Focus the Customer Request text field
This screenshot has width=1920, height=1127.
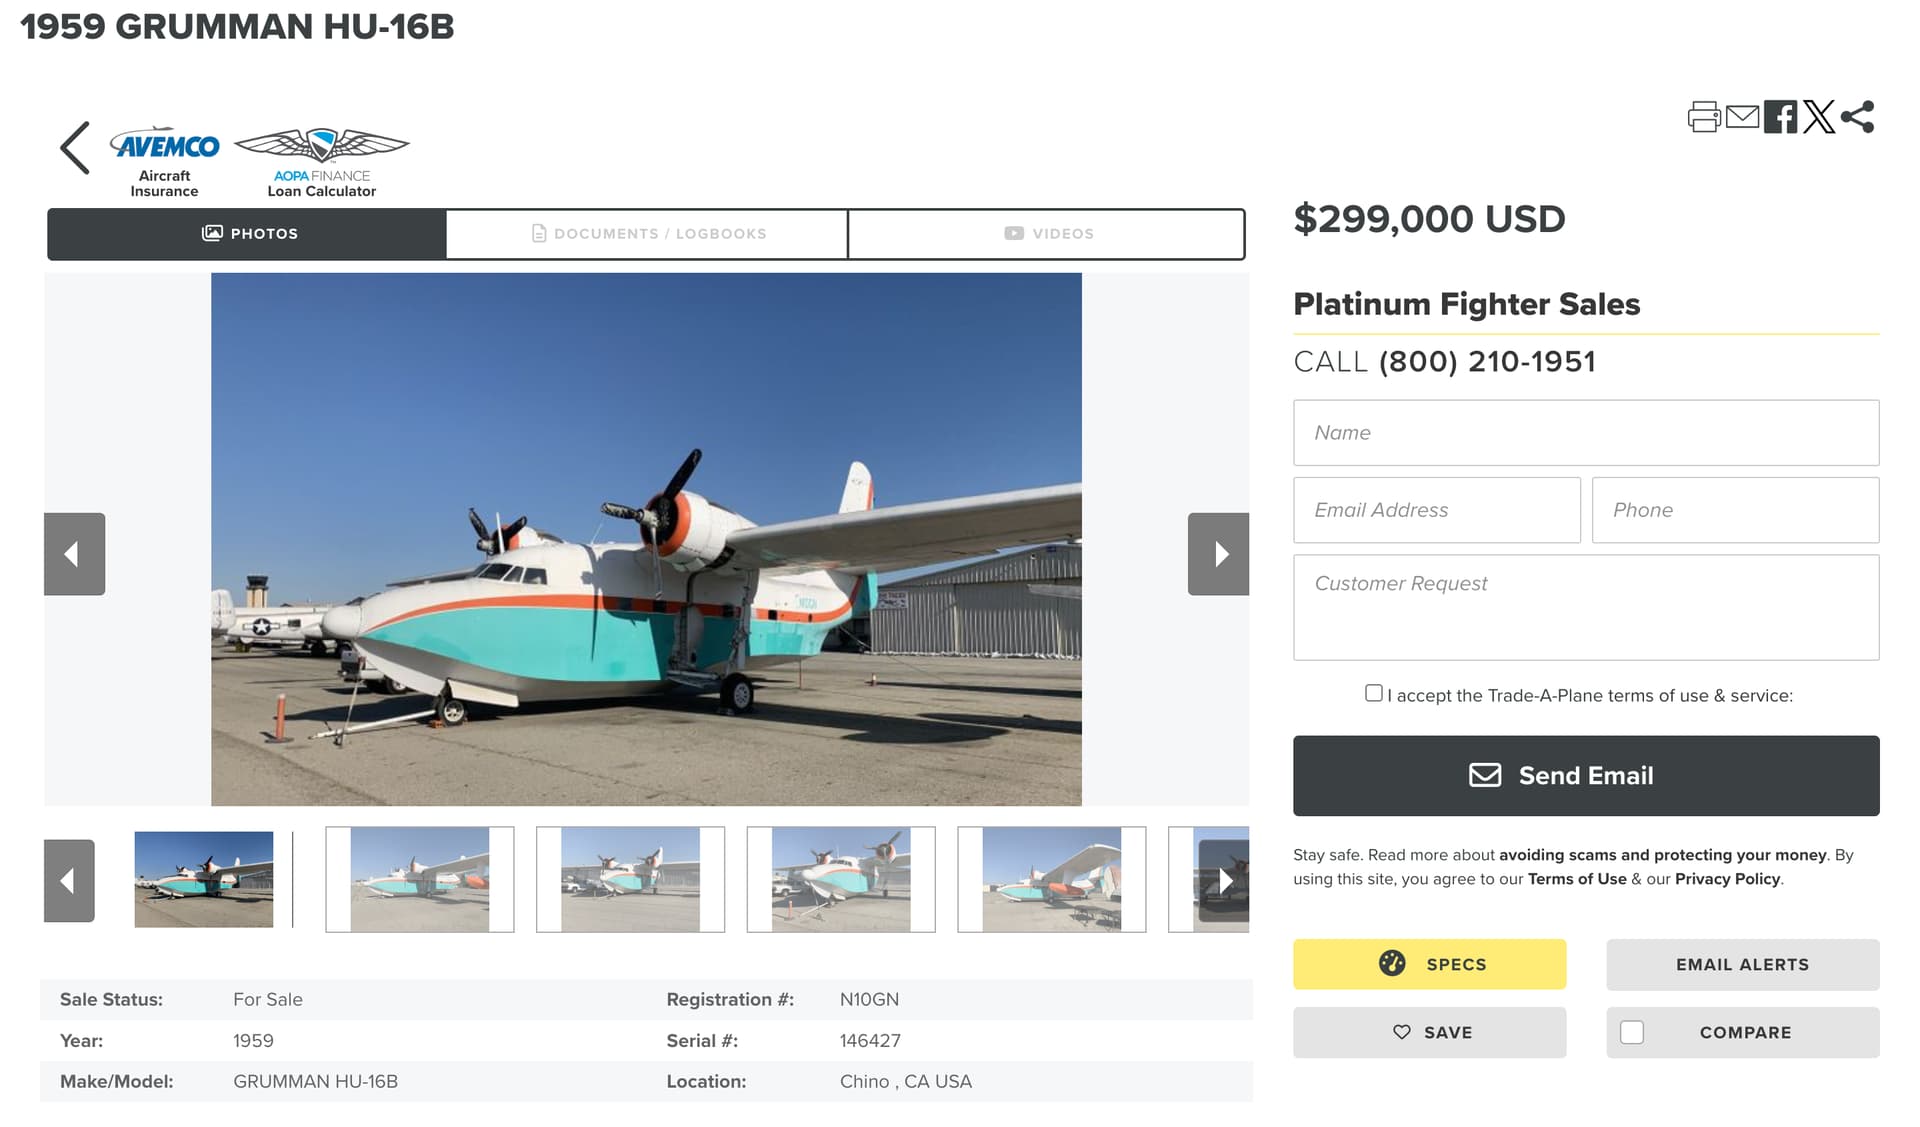click(x=1586, y=607)
